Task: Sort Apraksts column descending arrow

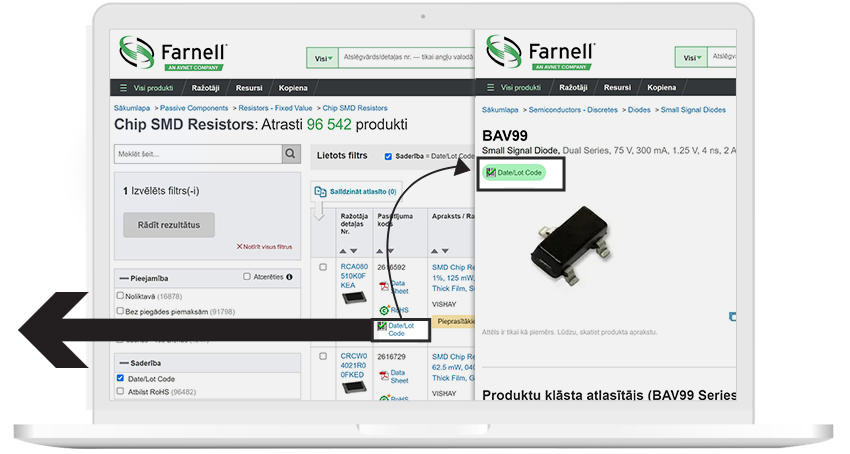Action: click(445, 251)
